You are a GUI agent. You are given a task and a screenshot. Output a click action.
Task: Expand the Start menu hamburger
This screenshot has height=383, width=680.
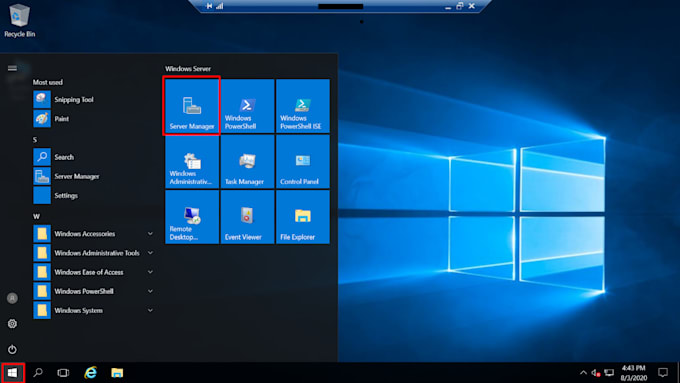click(x=12, y=68)
